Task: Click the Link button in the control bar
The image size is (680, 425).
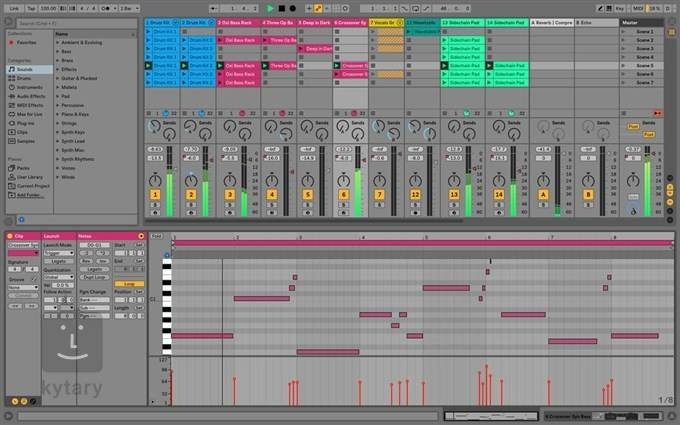Action: (14, 8)
